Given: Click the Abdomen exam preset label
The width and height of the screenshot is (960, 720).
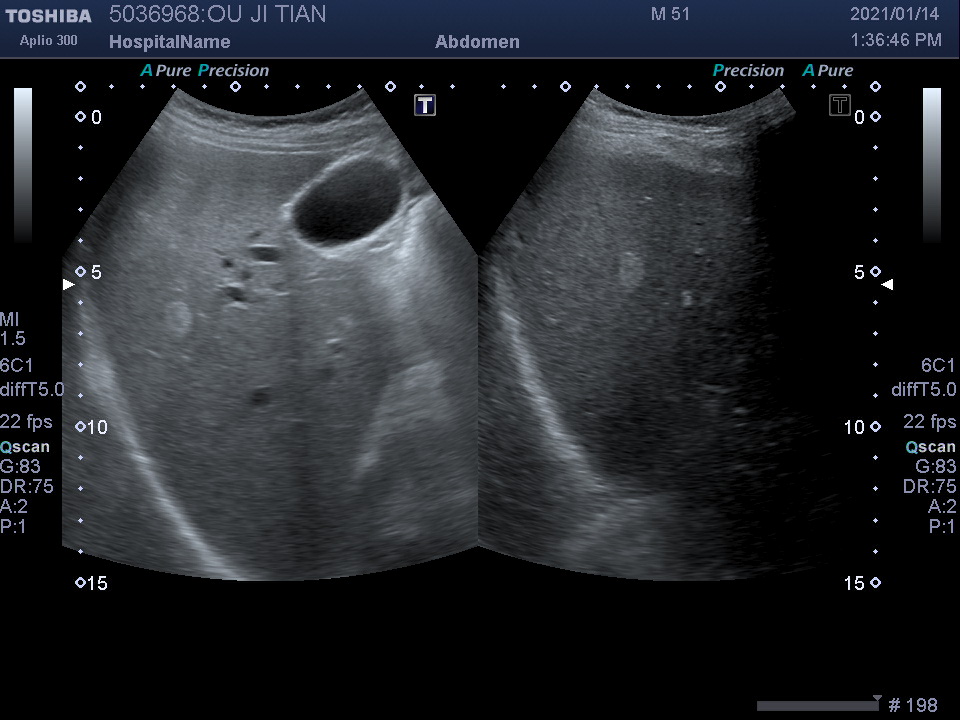Looking at the screenshot, I should [477, 42].
